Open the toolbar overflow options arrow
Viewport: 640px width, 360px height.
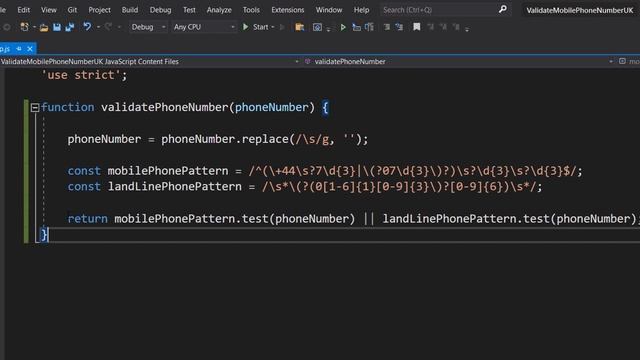pos(467,29)
